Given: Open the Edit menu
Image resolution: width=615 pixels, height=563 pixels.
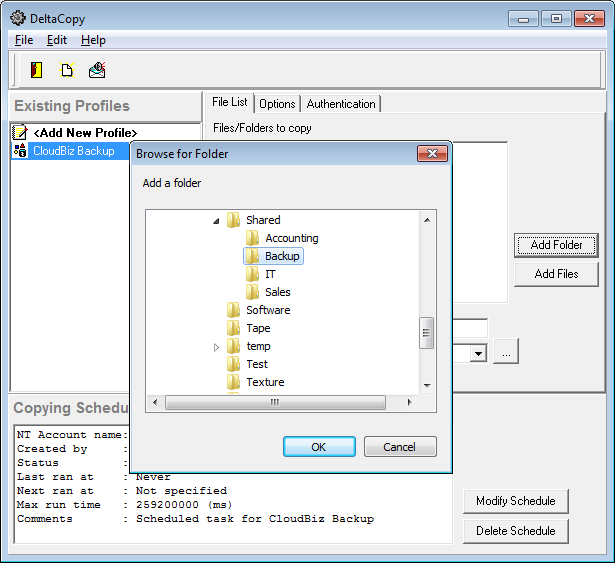Looking at the screenshot, I should coord(57,40).
